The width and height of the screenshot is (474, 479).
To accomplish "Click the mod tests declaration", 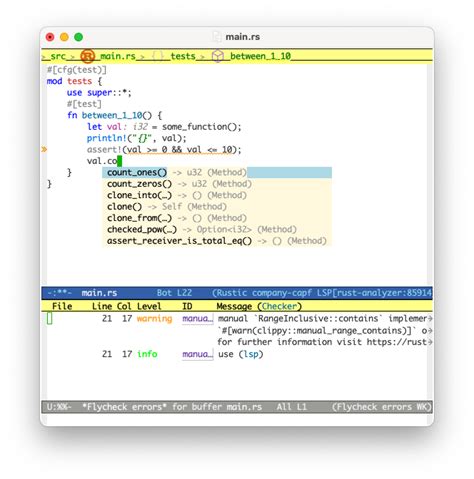I will (x=74, y=81).
